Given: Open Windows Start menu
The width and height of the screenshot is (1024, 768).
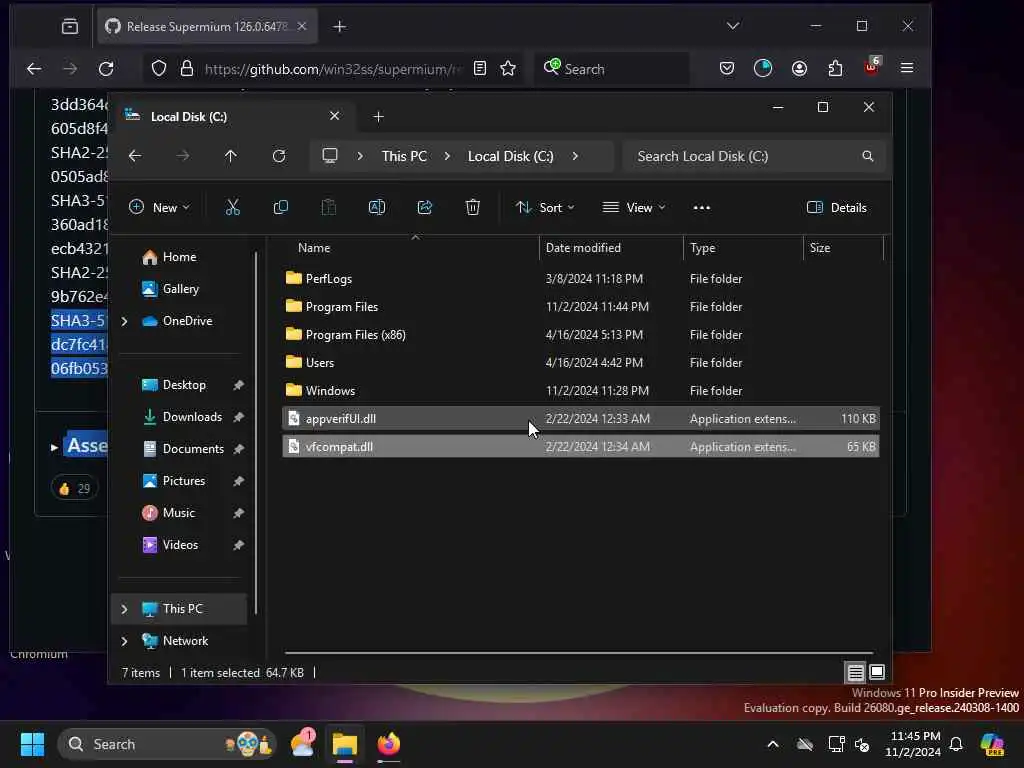Looking at the screenshot, I should pos(32,744).
